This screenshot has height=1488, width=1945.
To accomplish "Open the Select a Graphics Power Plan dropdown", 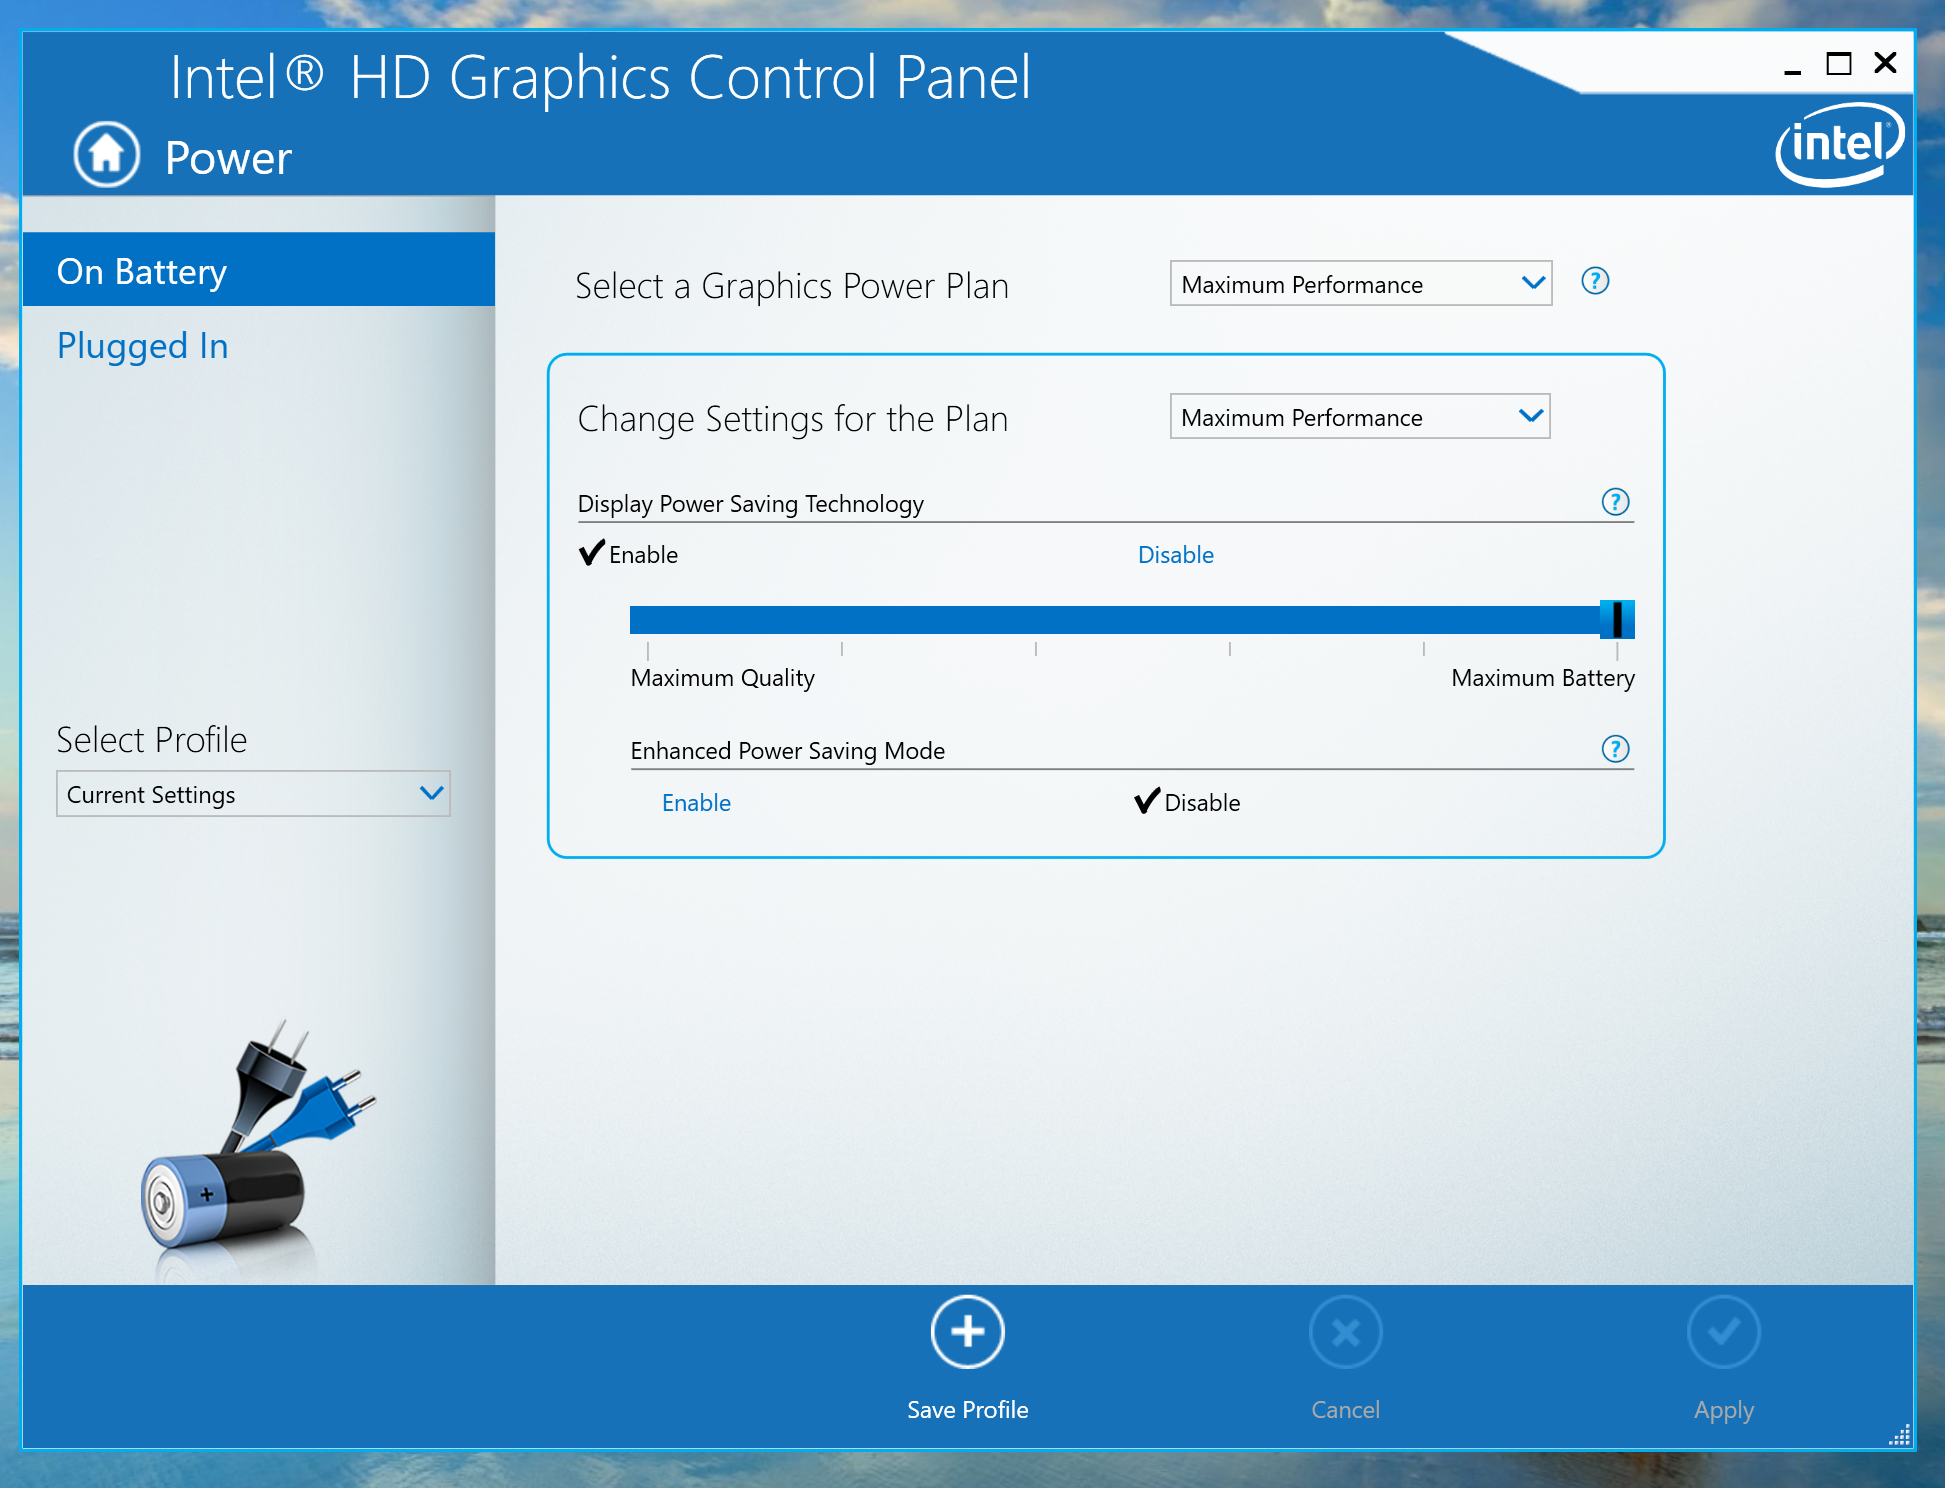I will click(x=1360, y=284).
